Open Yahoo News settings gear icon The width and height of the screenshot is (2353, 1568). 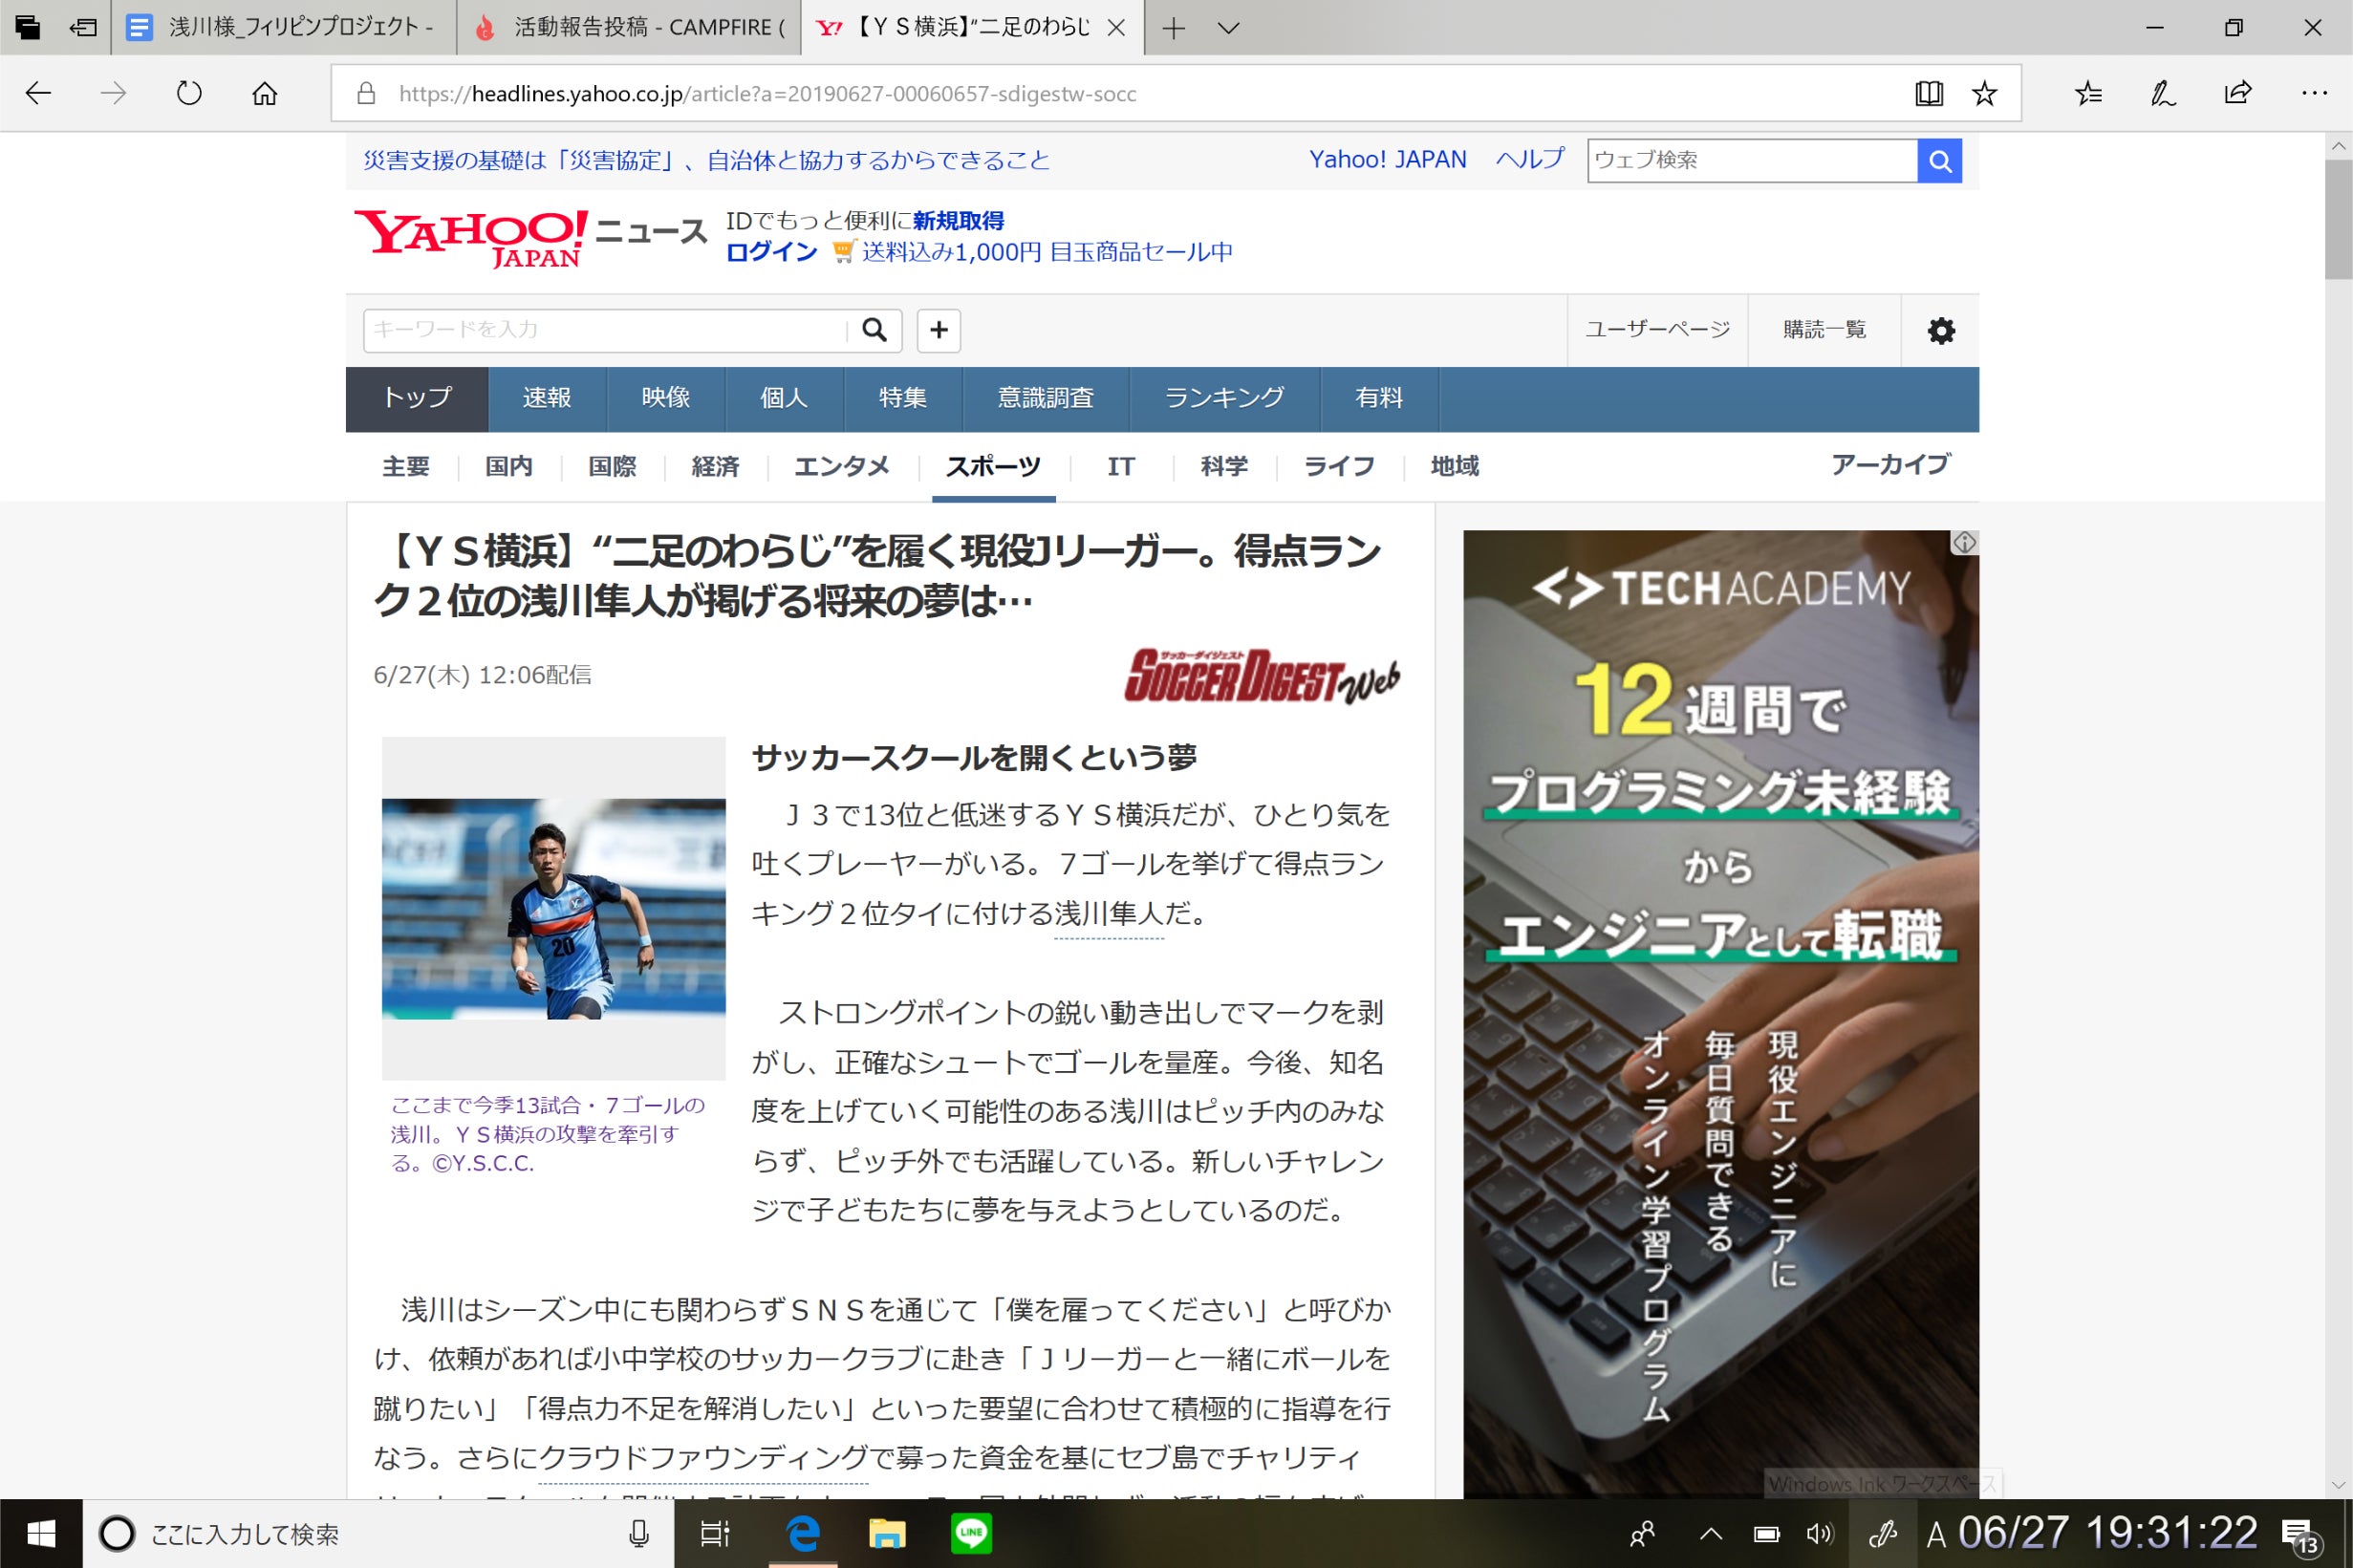(1940, 331)
